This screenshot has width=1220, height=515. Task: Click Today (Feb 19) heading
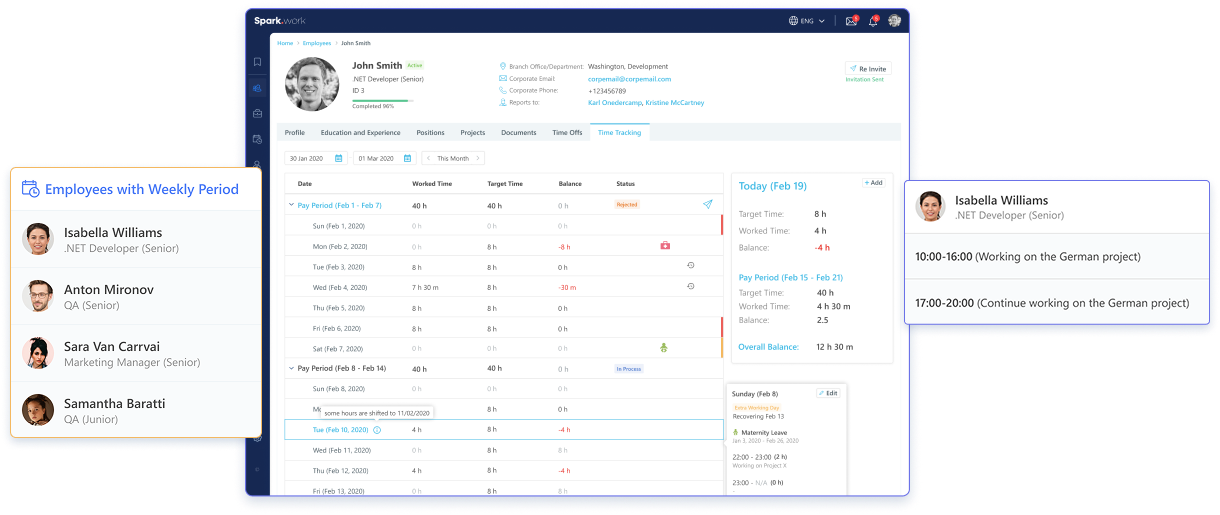(x=772, y=186)
